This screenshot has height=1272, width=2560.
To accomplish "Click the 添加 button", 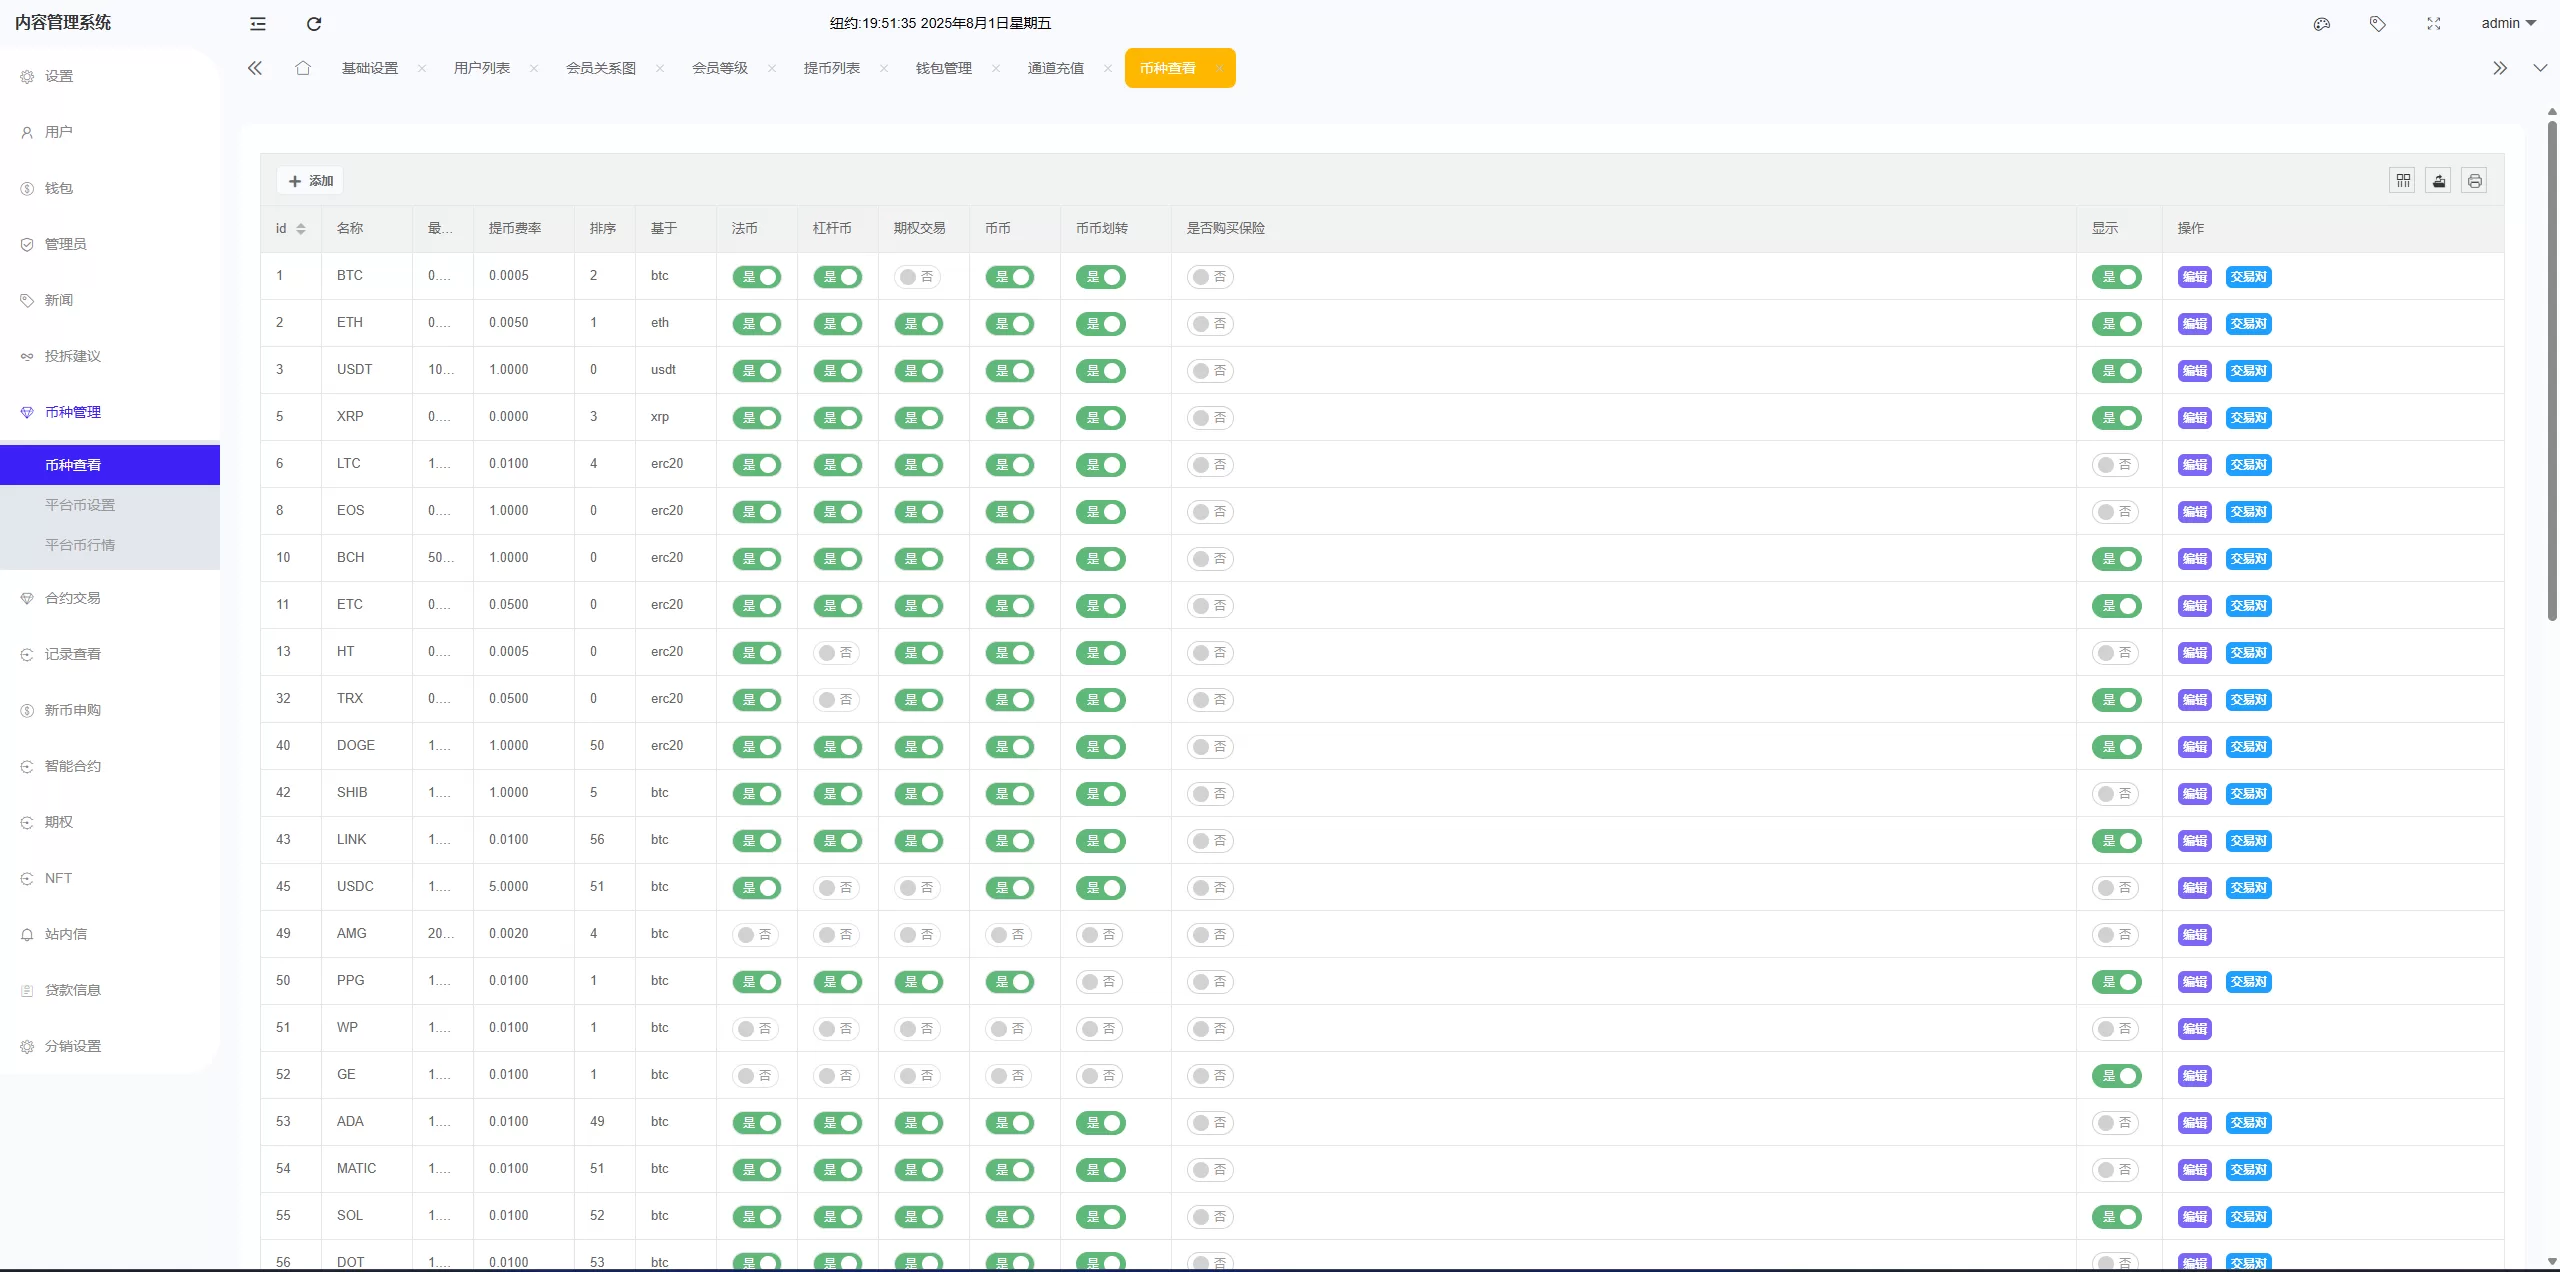I will coord(310,181).
